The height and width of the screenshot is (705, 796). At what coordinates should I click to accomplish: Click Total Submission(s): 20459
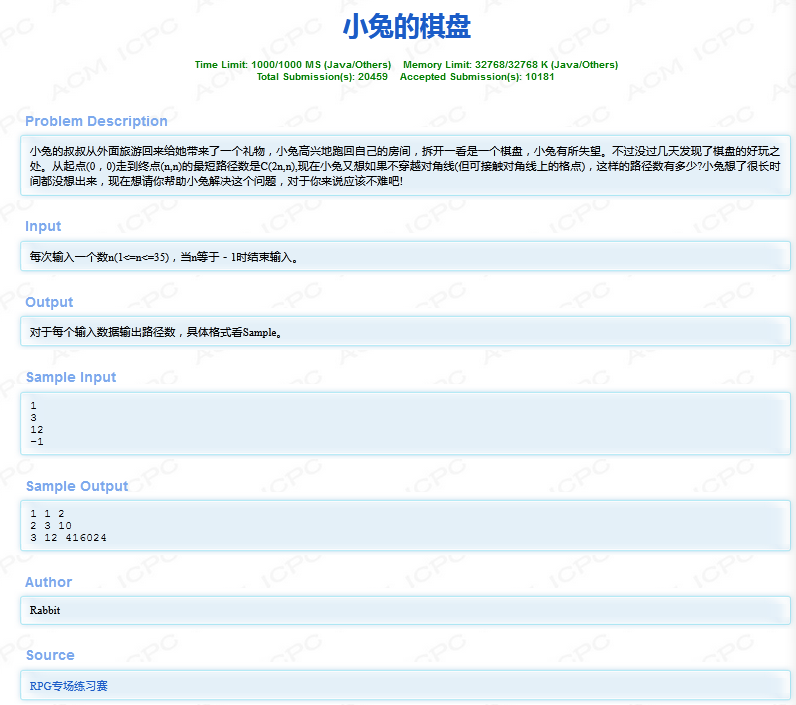[x=322, y=77]
